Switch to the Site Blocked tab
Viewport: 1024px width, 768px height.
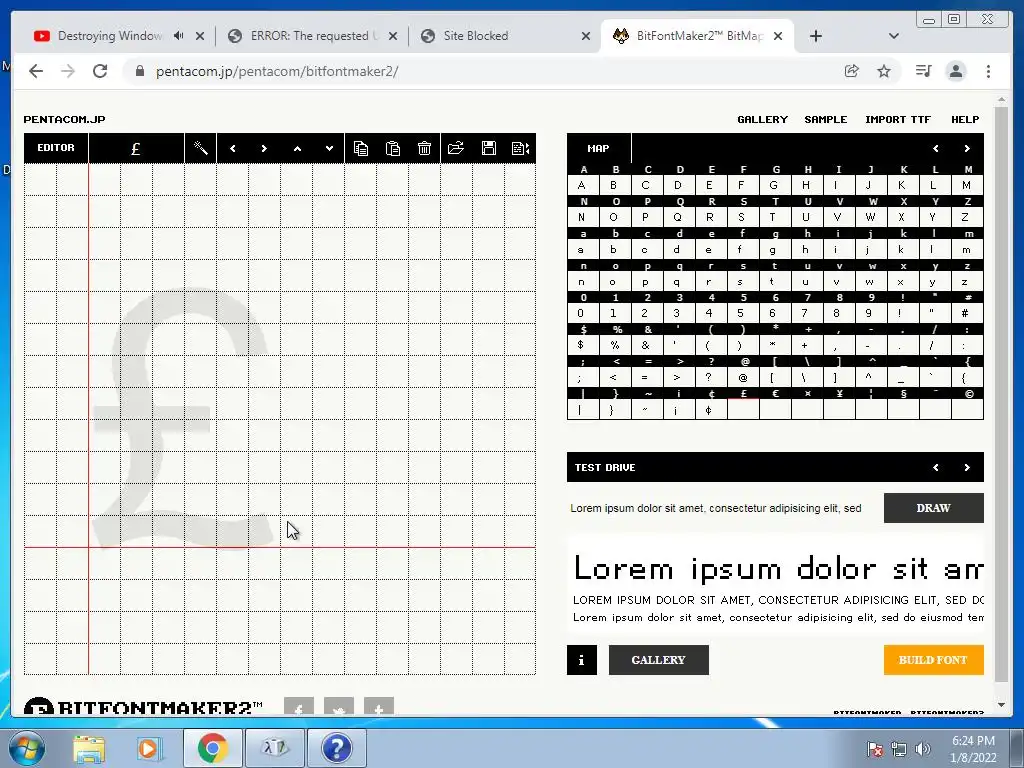[x=475, y=36]
